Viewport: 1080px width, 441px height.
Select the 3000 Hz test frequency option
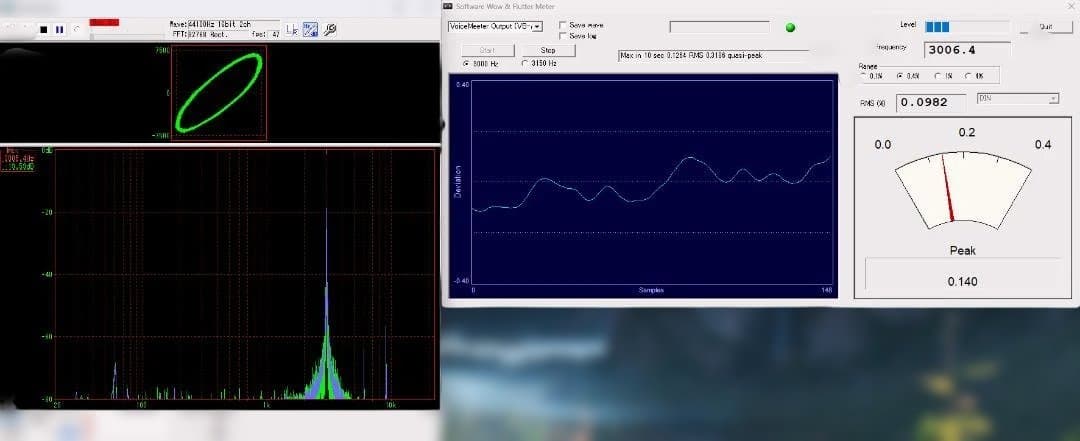[466, 63]
